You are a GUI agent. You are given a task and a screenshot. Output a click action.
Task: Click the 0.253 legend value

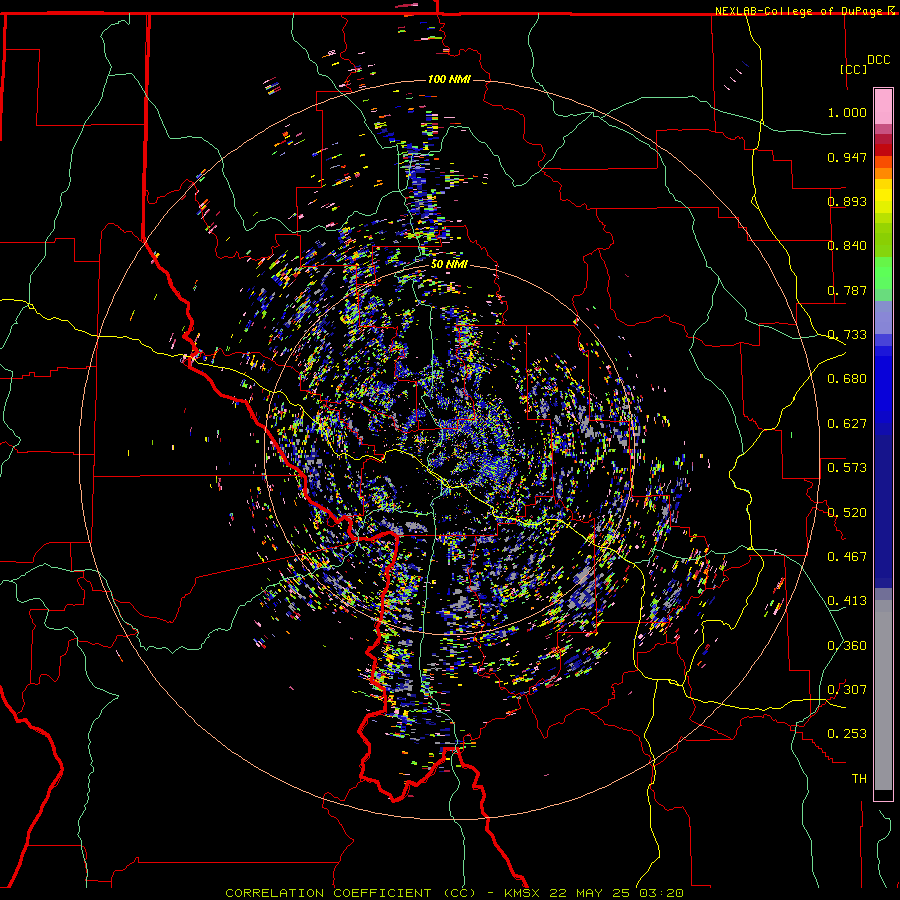847,734
